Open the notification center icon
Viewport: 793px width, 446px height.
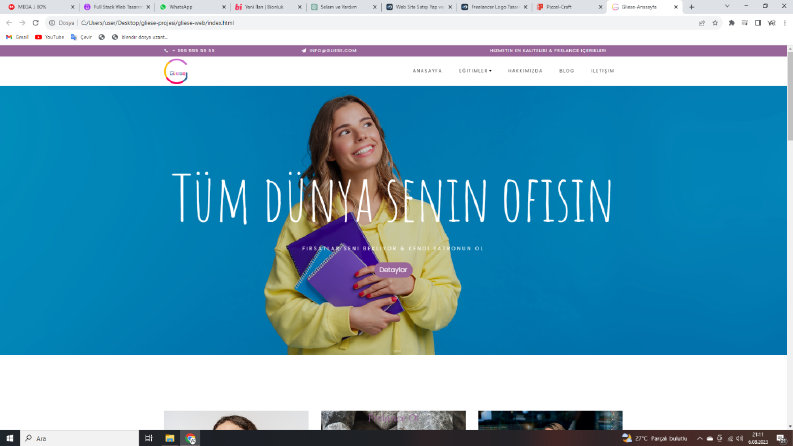click(x=781, y=438)
